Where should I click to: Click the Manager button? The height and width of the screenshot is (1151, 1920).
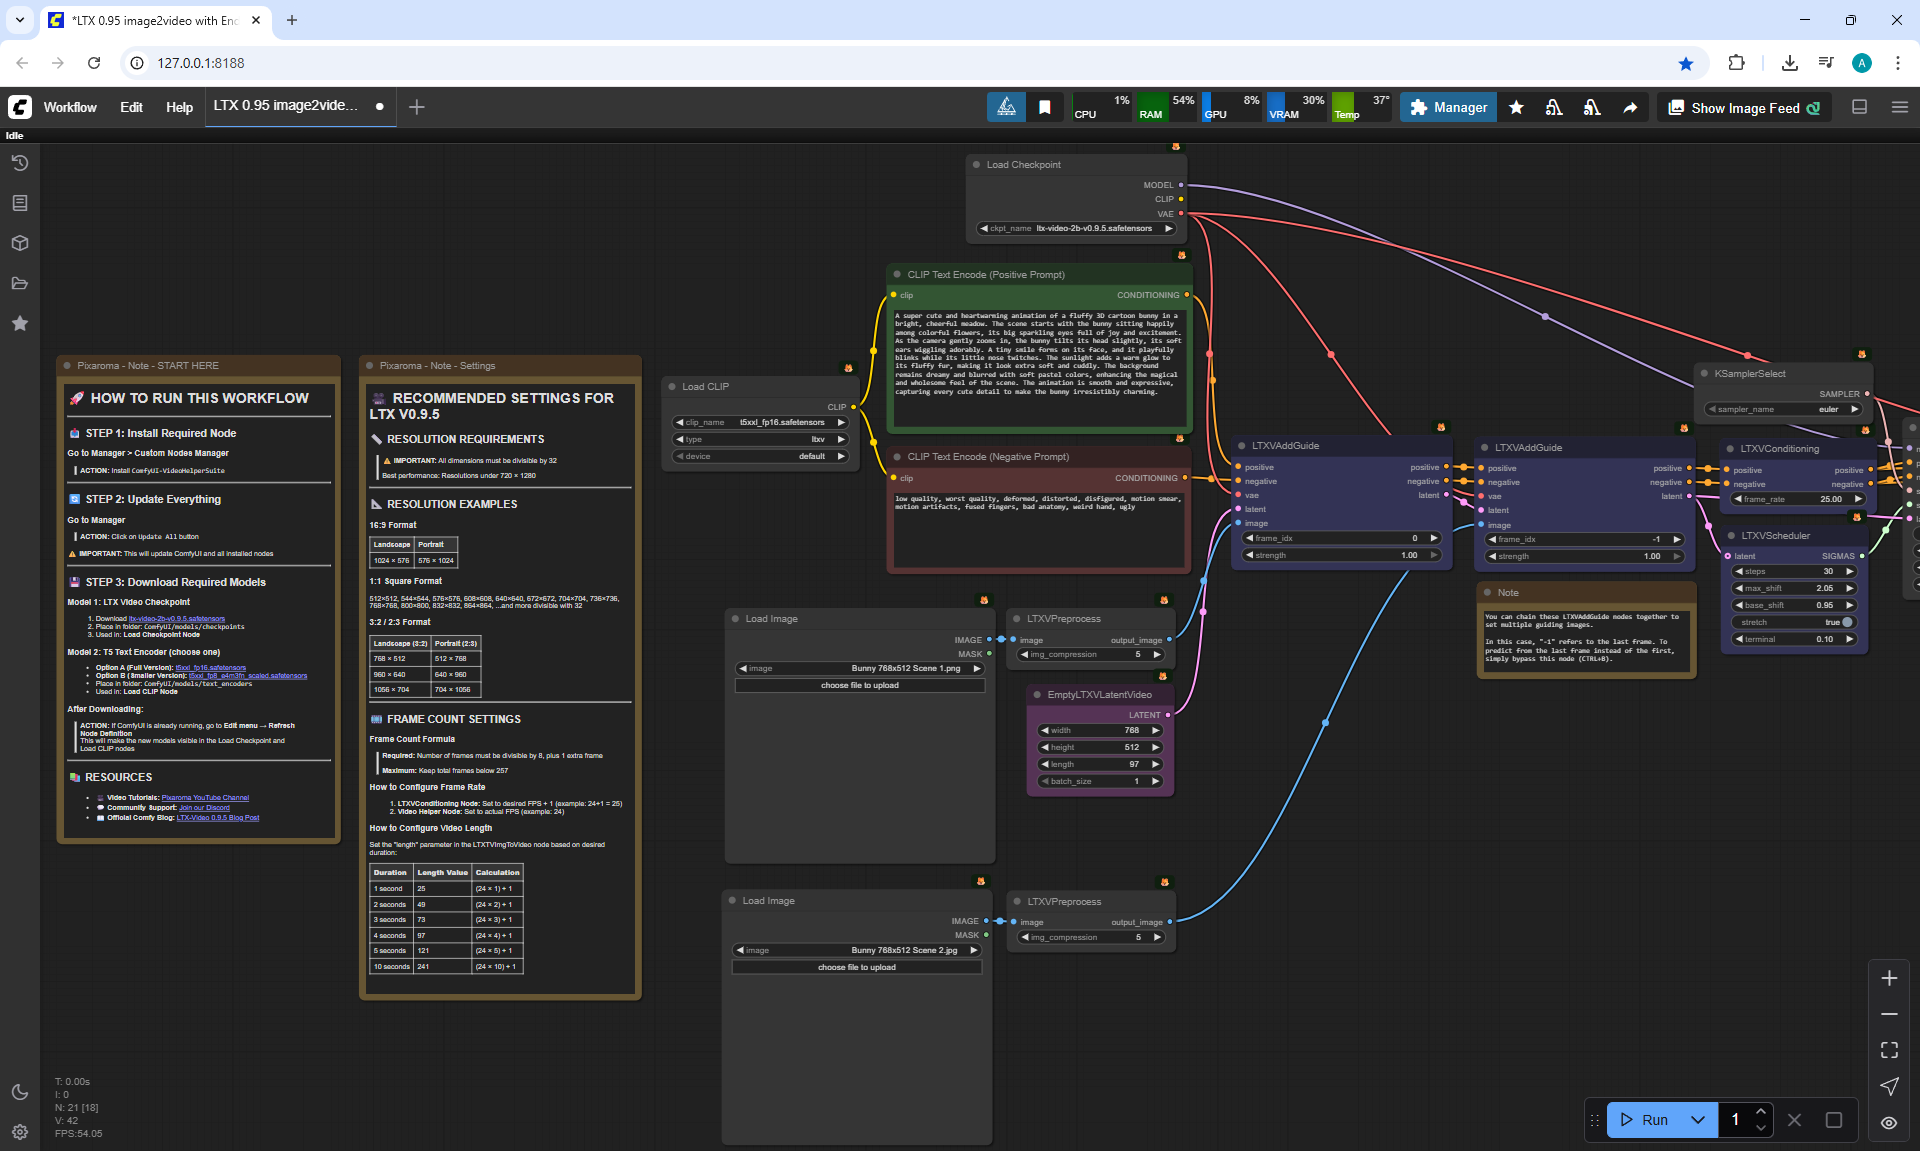click(x=1449, y=107)
